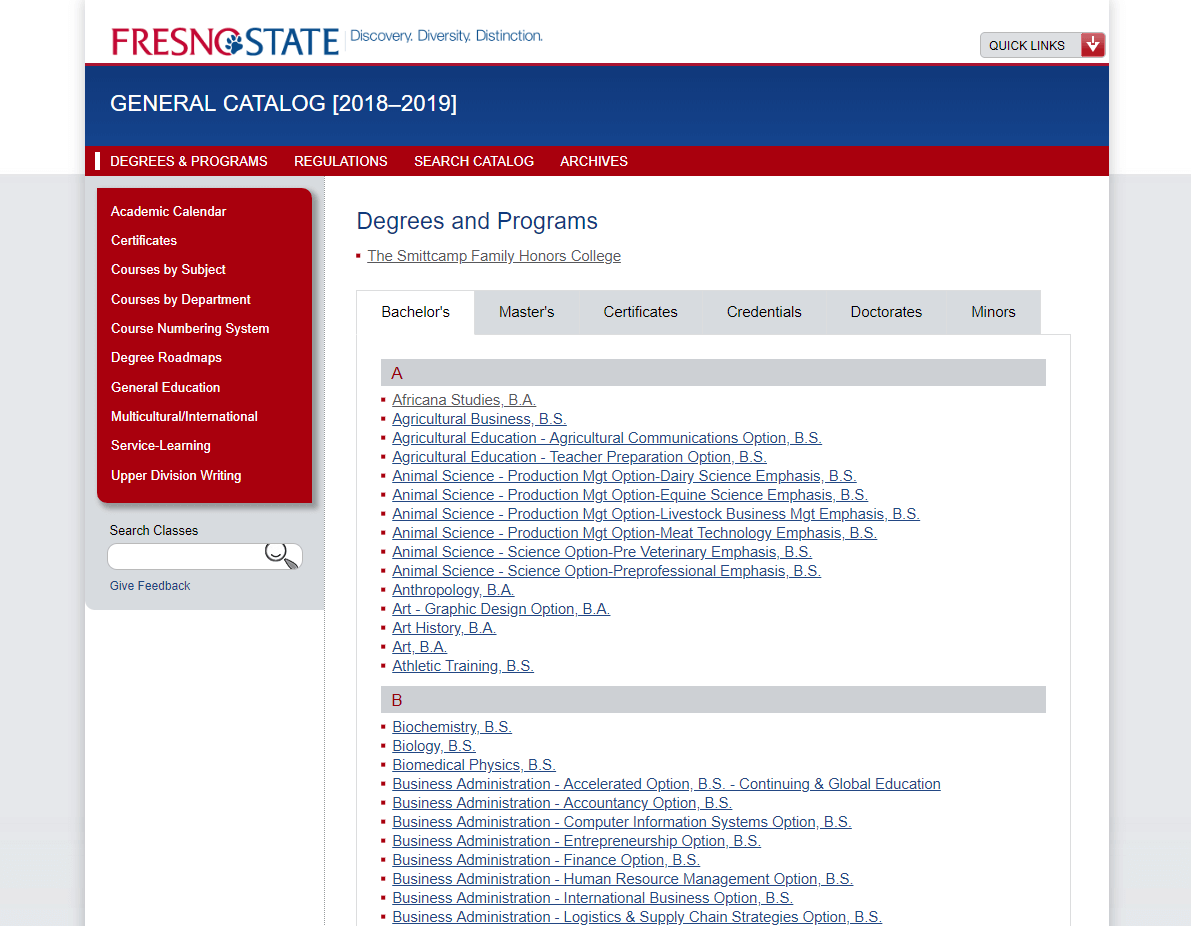This screenshot has height=926, width=1191.
Task: Click the search magnifying glass icon
Action: (x=280, y=556)
